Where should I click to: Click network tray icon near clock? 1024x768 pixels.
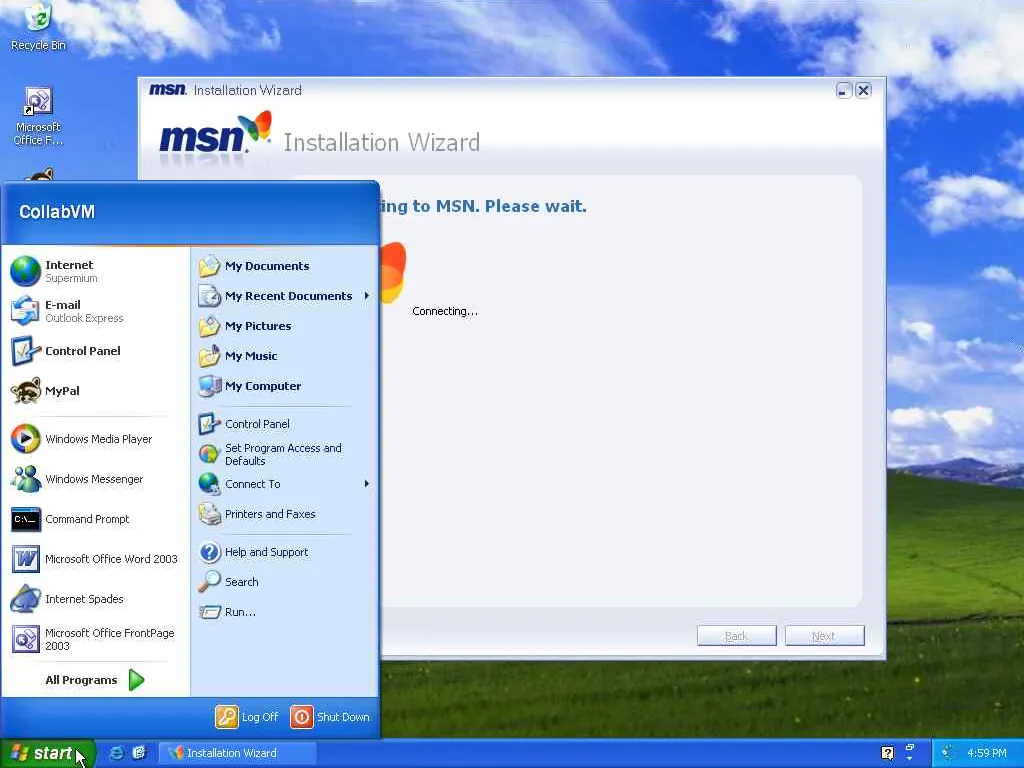(x=947, y=753)
